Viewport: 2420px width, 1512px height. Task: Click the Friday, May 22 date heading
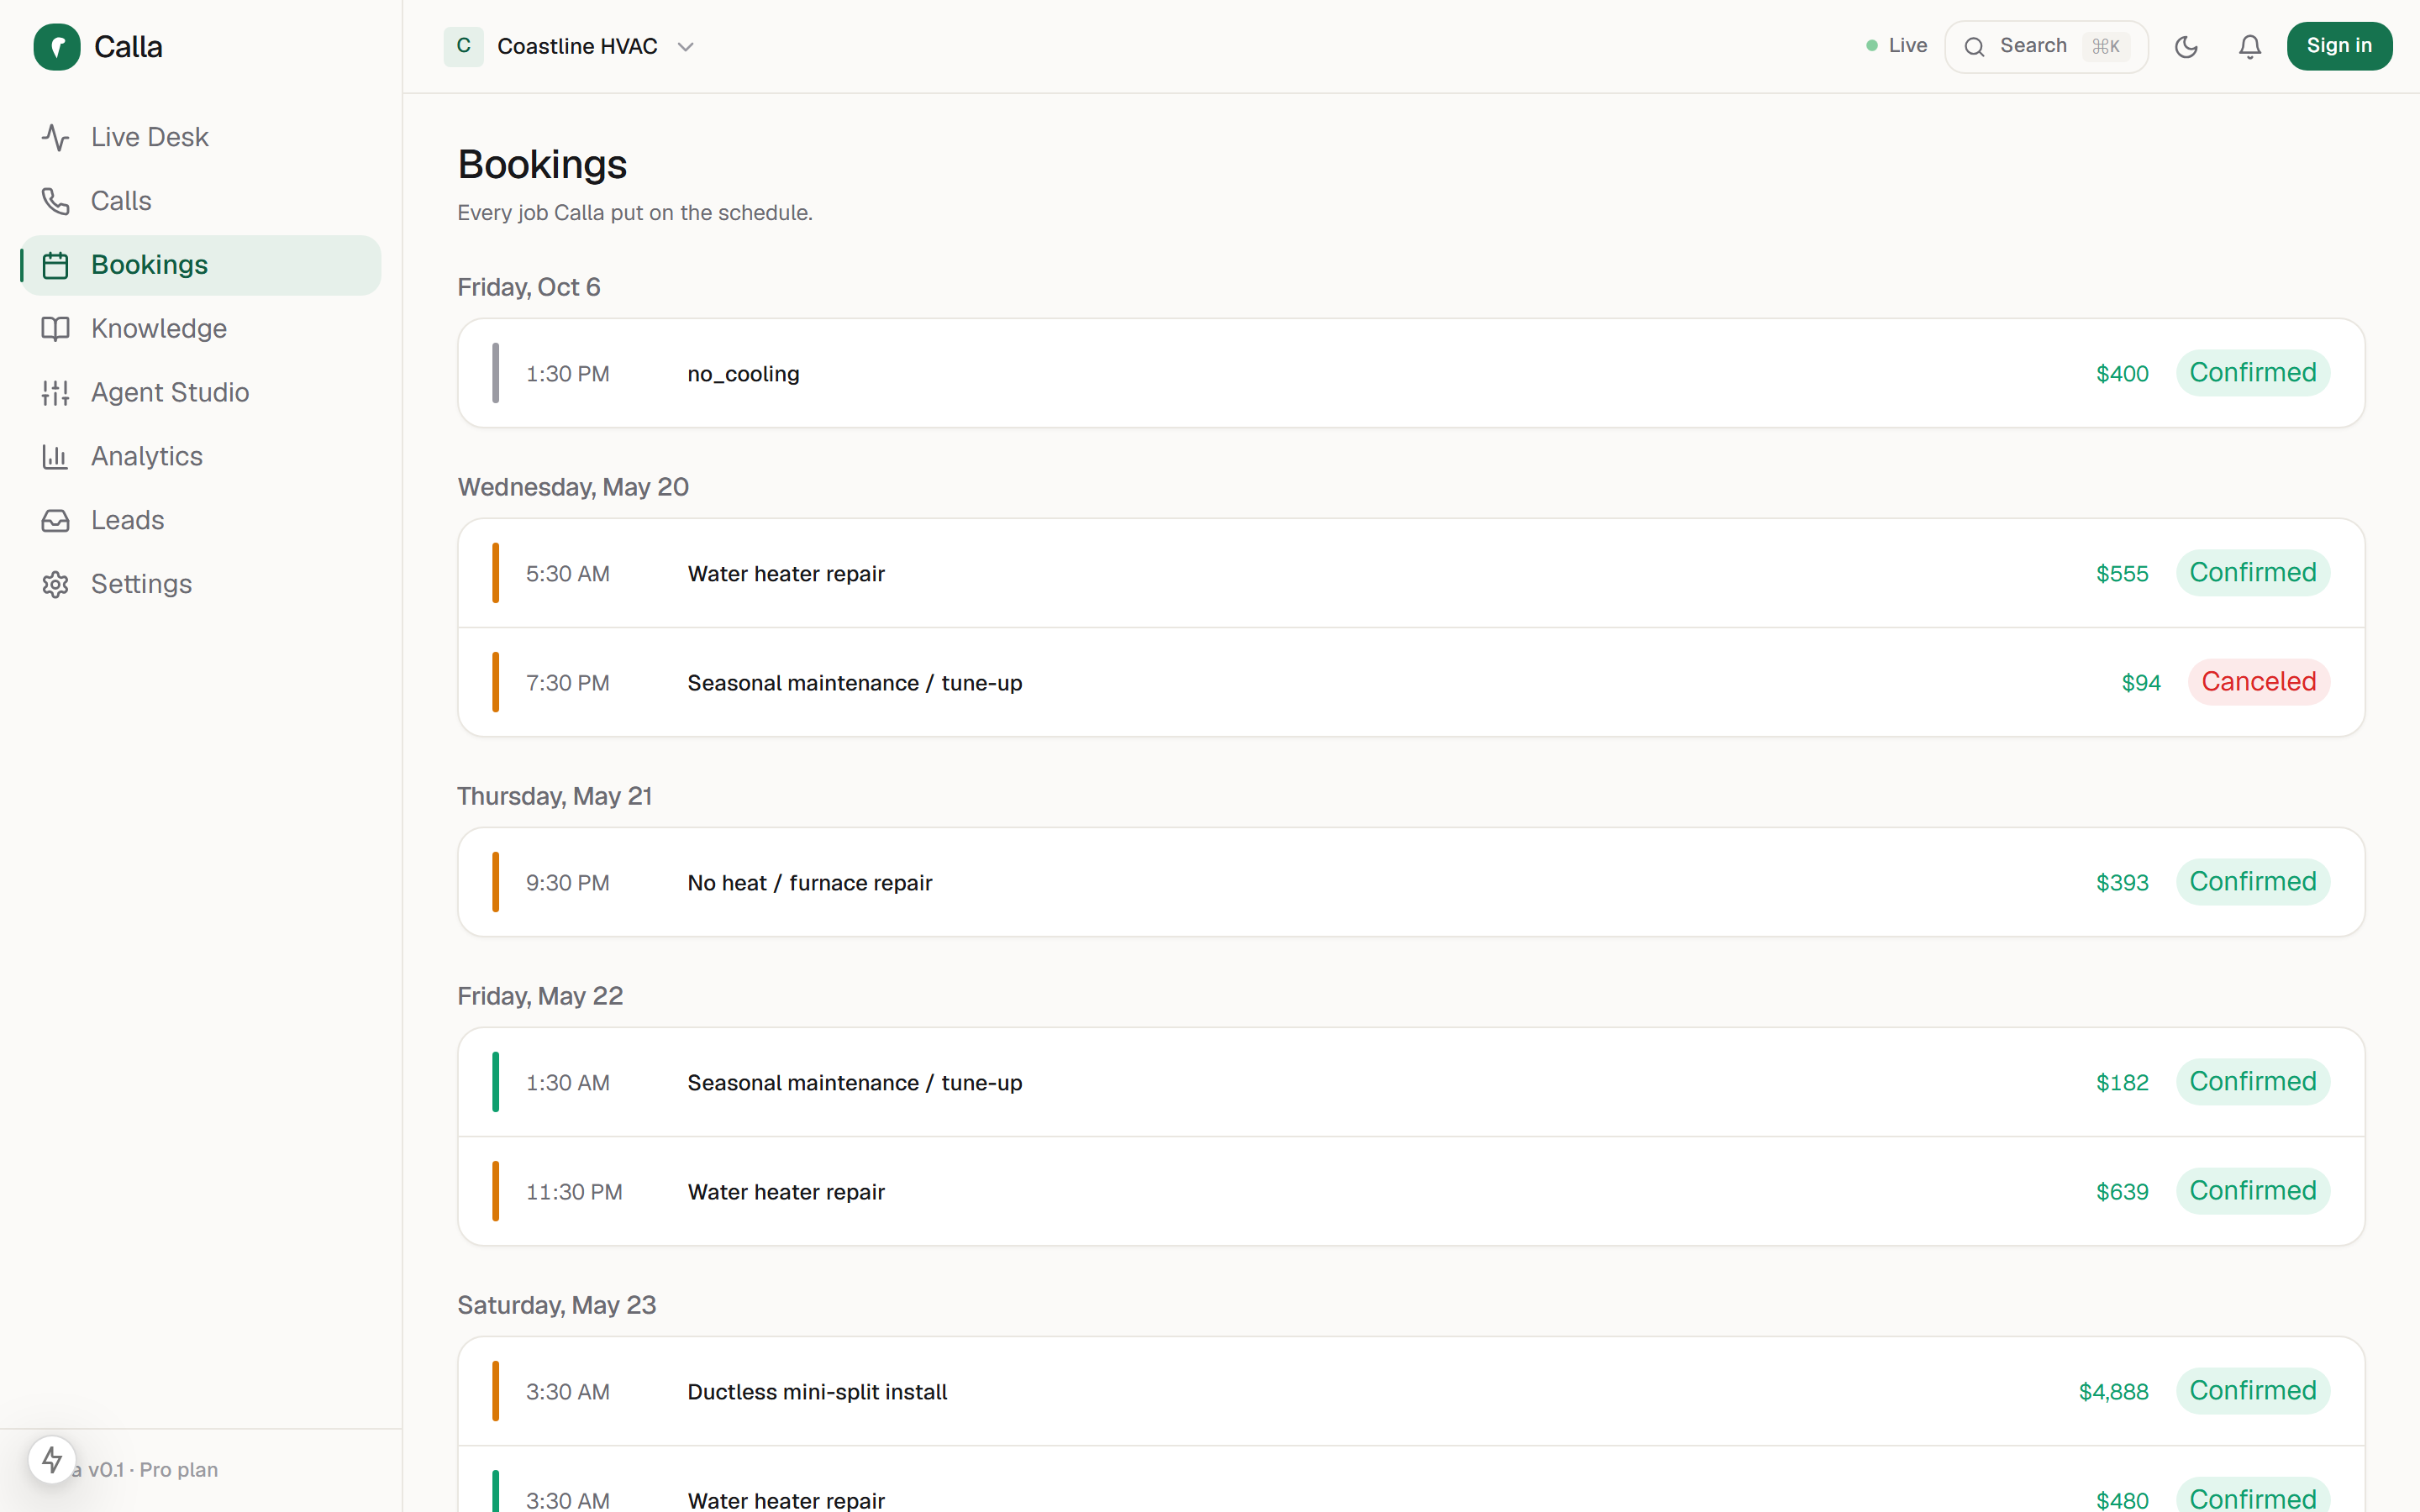click(540, 996)
